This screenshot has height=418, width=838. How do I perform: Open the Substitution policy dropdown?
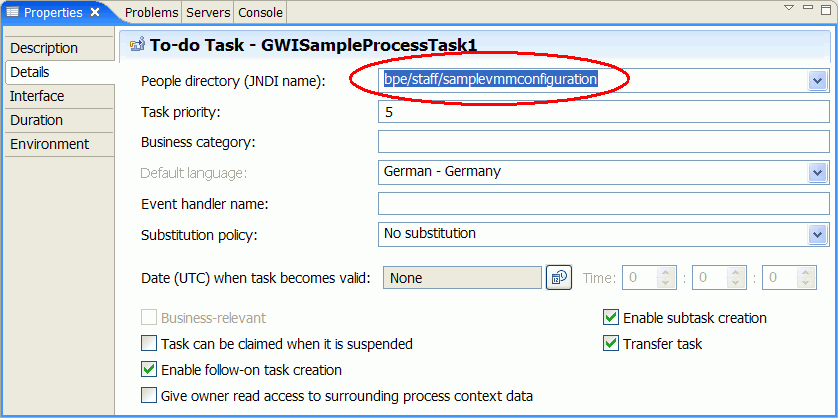point(817,234)
